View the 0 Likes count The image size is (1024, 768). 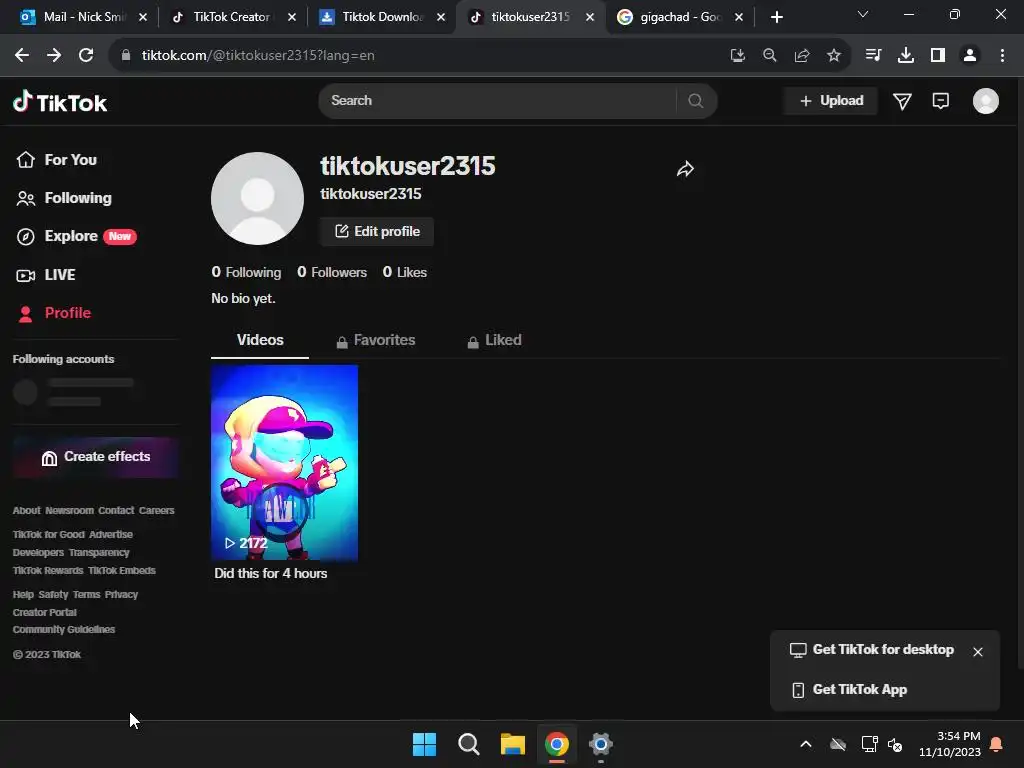404,272
